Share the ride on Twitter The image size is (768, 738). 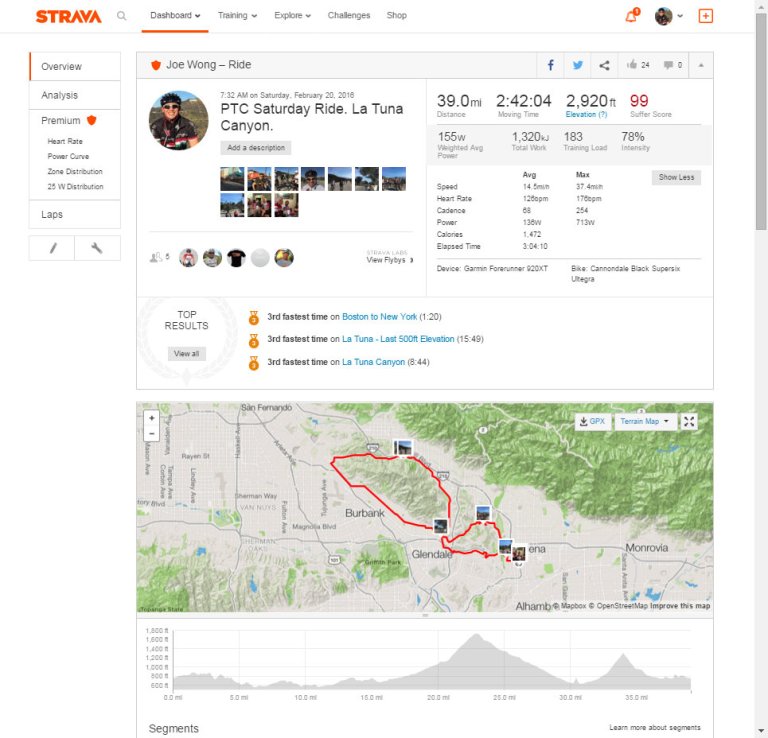tap(577, 65)
